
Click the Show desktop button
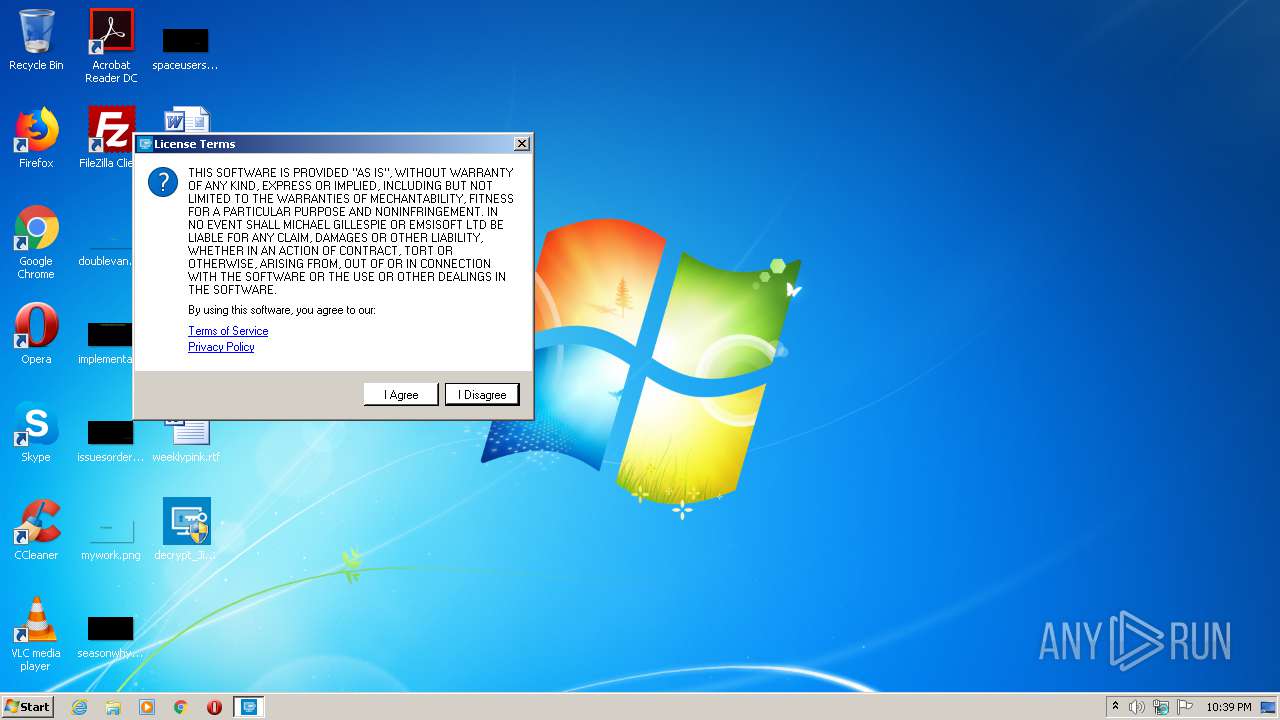point(1269,707)
